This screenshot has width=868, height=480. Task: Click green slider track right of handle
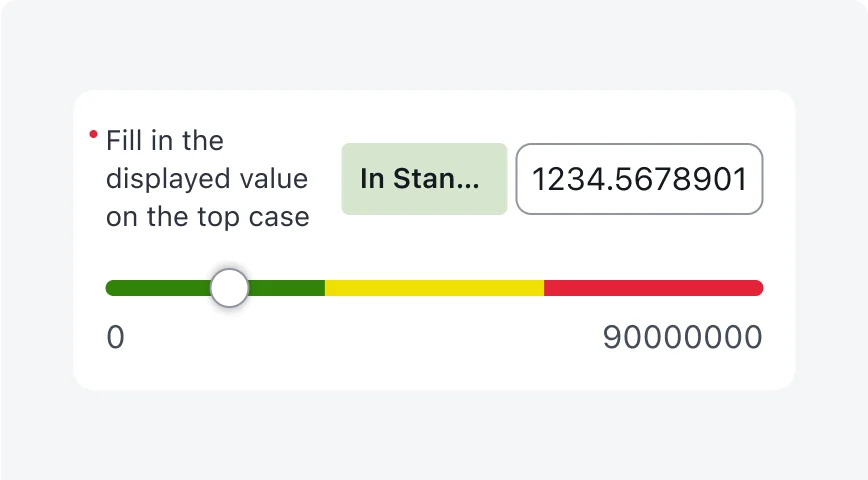[x=287, y=288]
